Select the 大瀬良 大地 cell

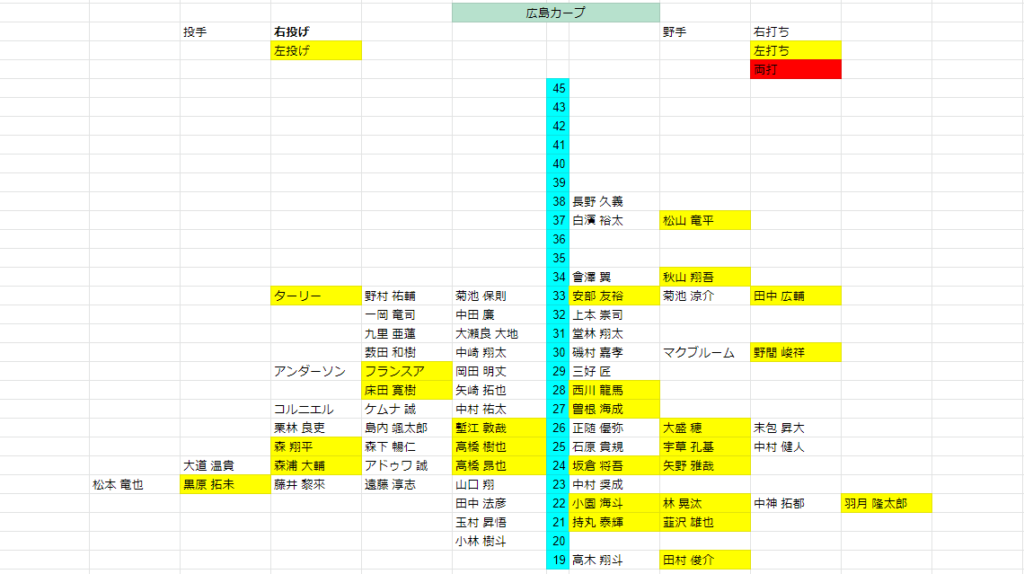pyautogui.click(x=499, y=334)
